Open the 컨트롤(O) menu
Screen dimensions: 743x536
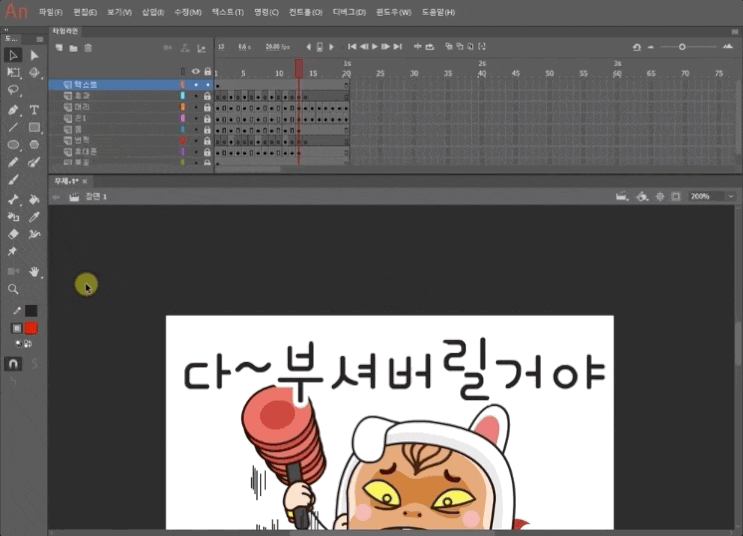[x=306, y=12]
